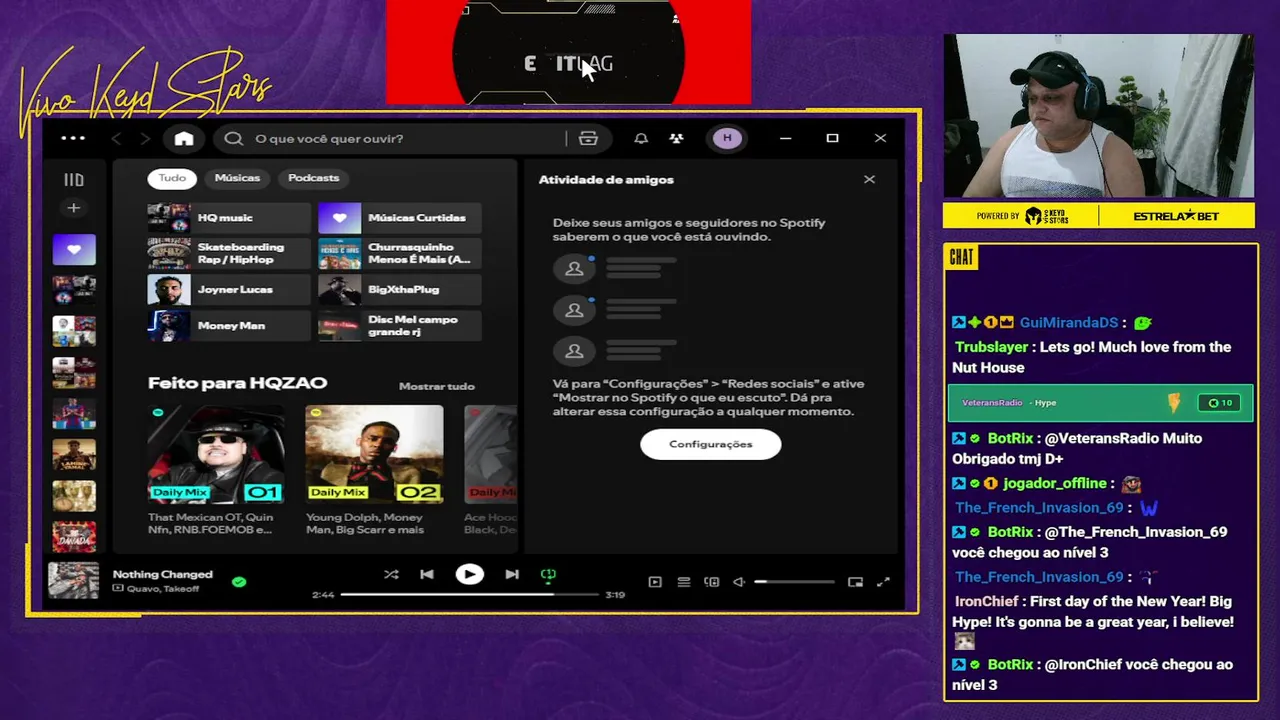Screen dimensions: 1280x720
Task: Open Connect to a device icon
Action: tap(712, 582)
